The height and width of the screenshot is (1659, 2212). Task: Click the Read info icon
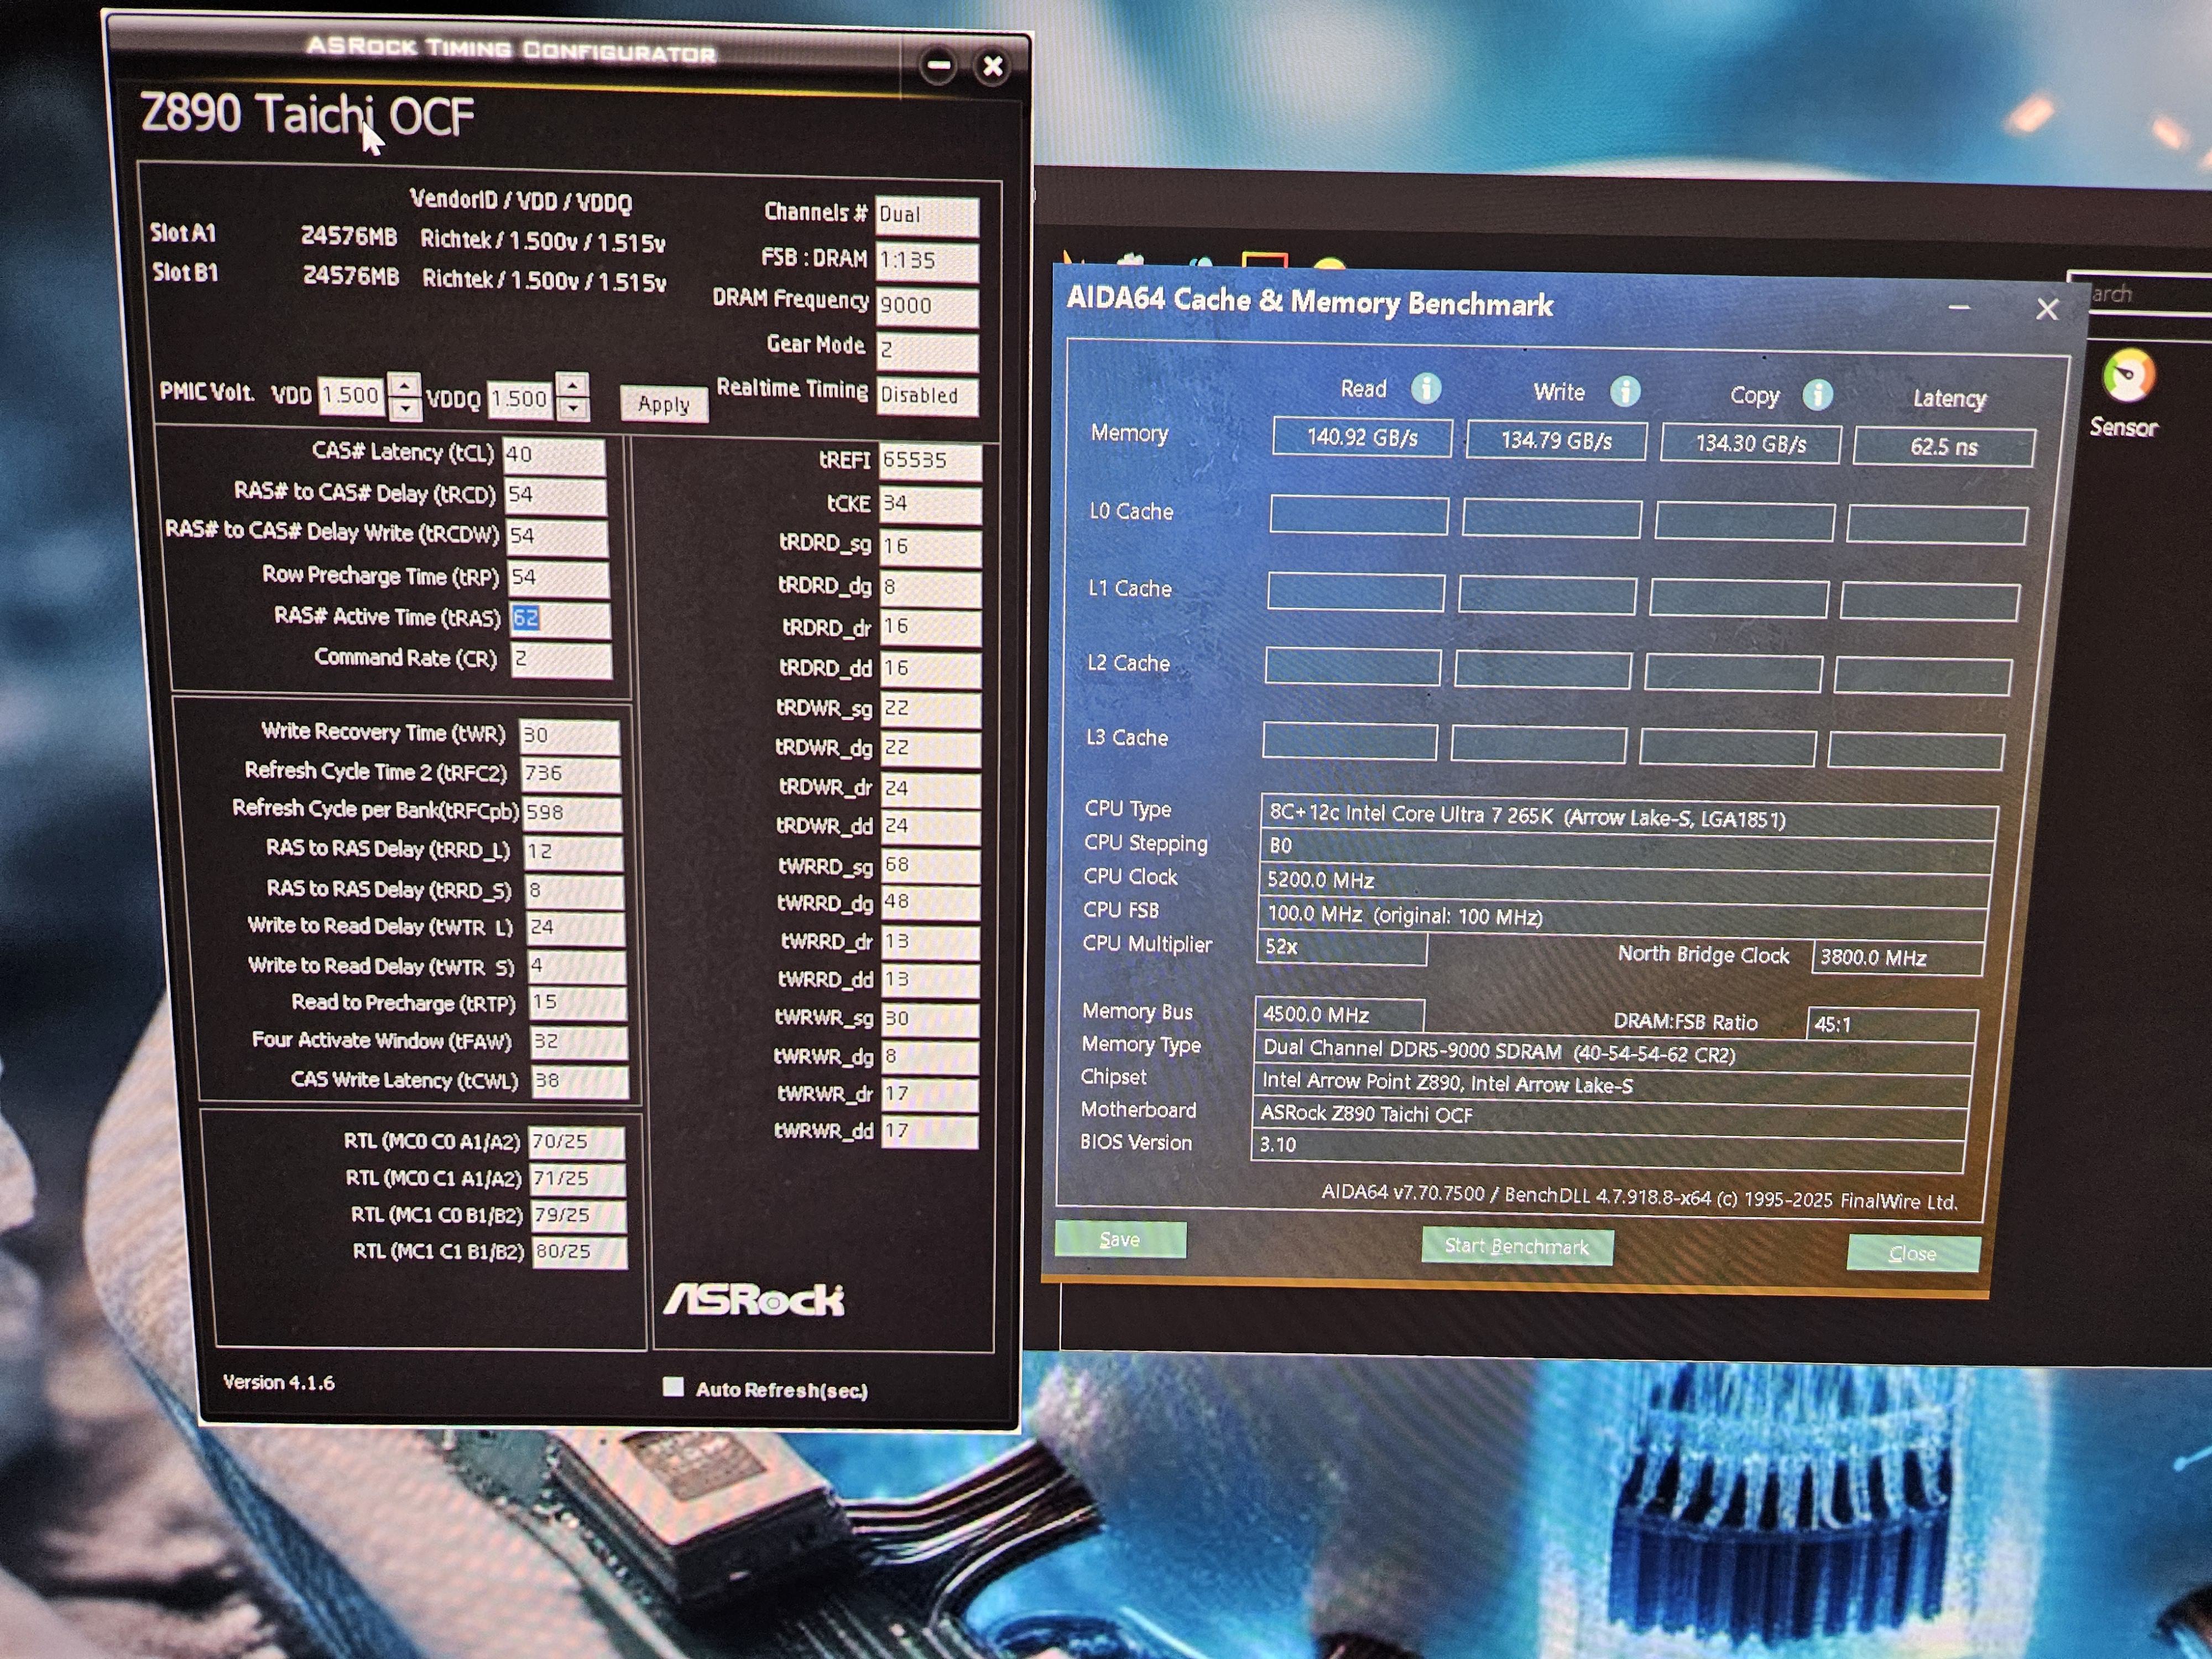click(x=1426, y=388)
